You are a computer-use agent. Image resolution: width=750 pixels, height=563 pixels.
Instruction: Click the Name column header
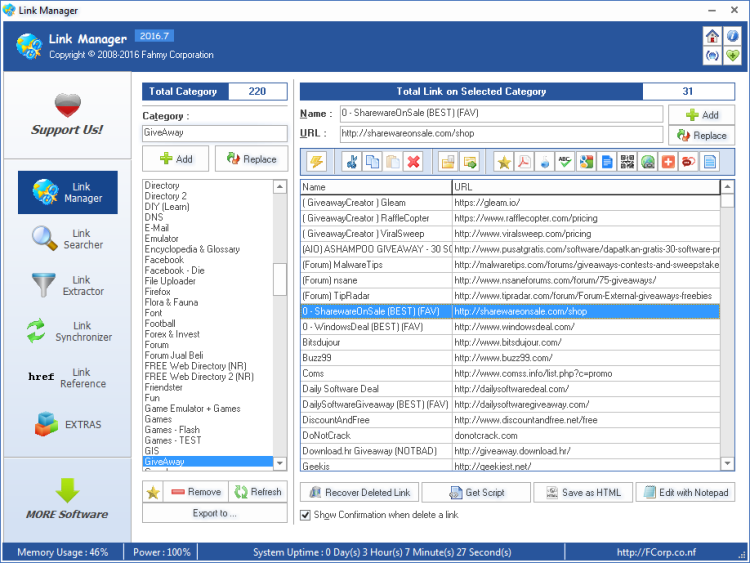375,187
